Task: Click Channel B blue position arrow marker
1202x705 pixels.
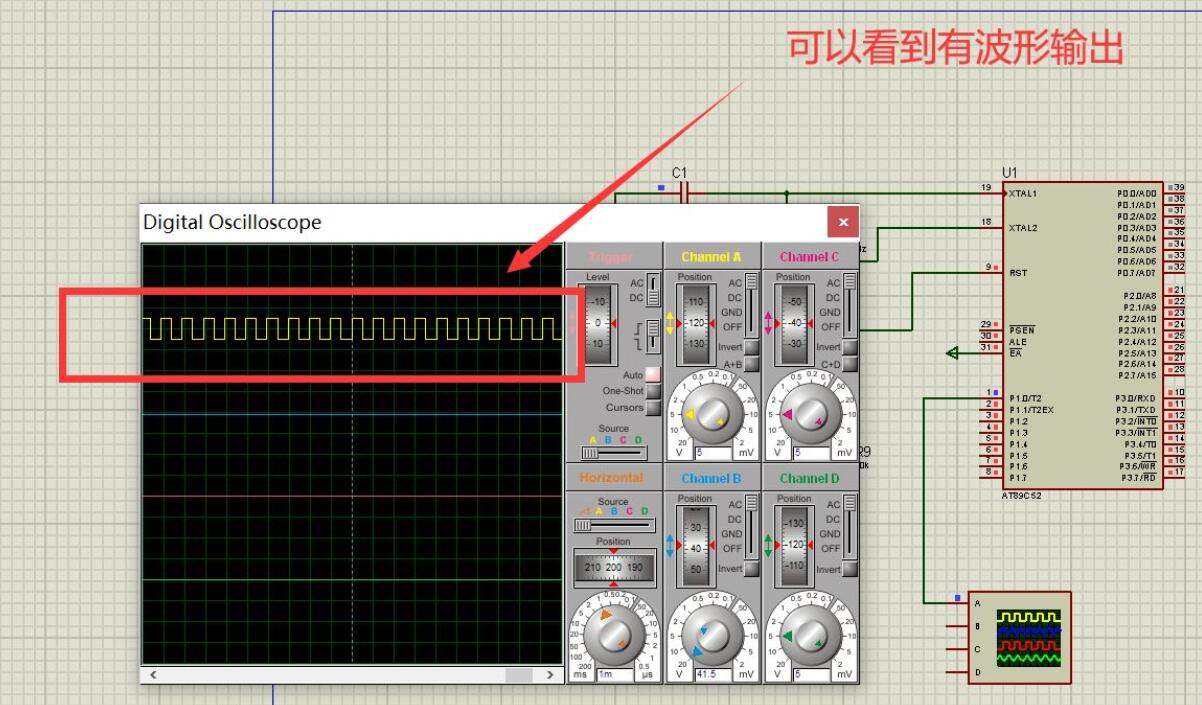Action: [671, 546]
